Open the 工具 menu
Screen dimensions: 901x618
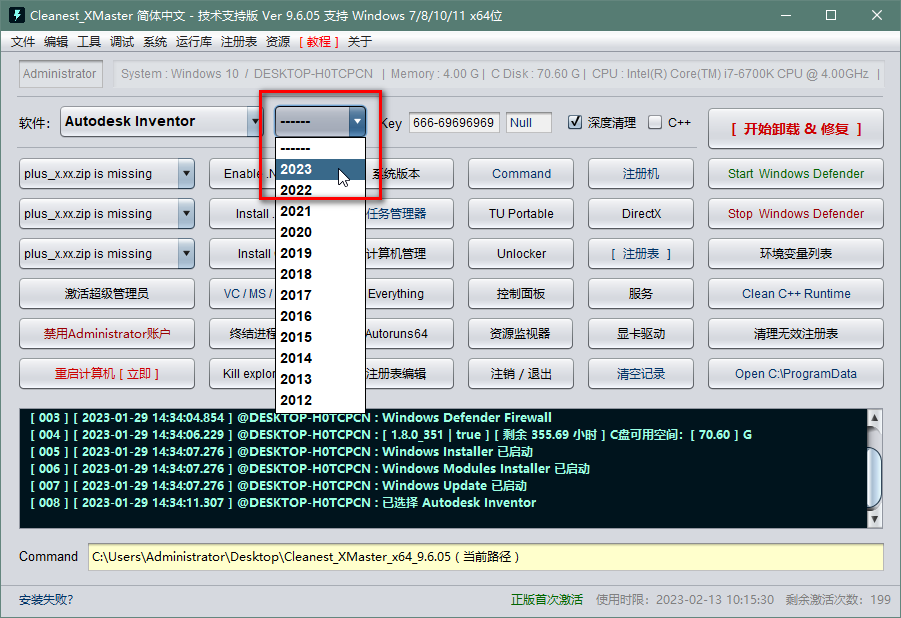coord(89,41)
